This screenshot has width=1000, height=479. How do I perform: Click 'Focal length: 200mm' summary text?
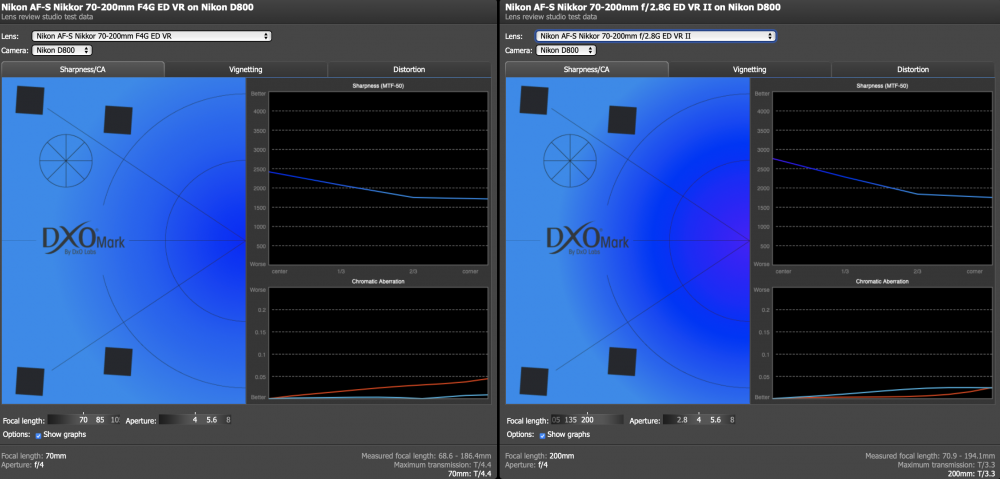point(540,456)
